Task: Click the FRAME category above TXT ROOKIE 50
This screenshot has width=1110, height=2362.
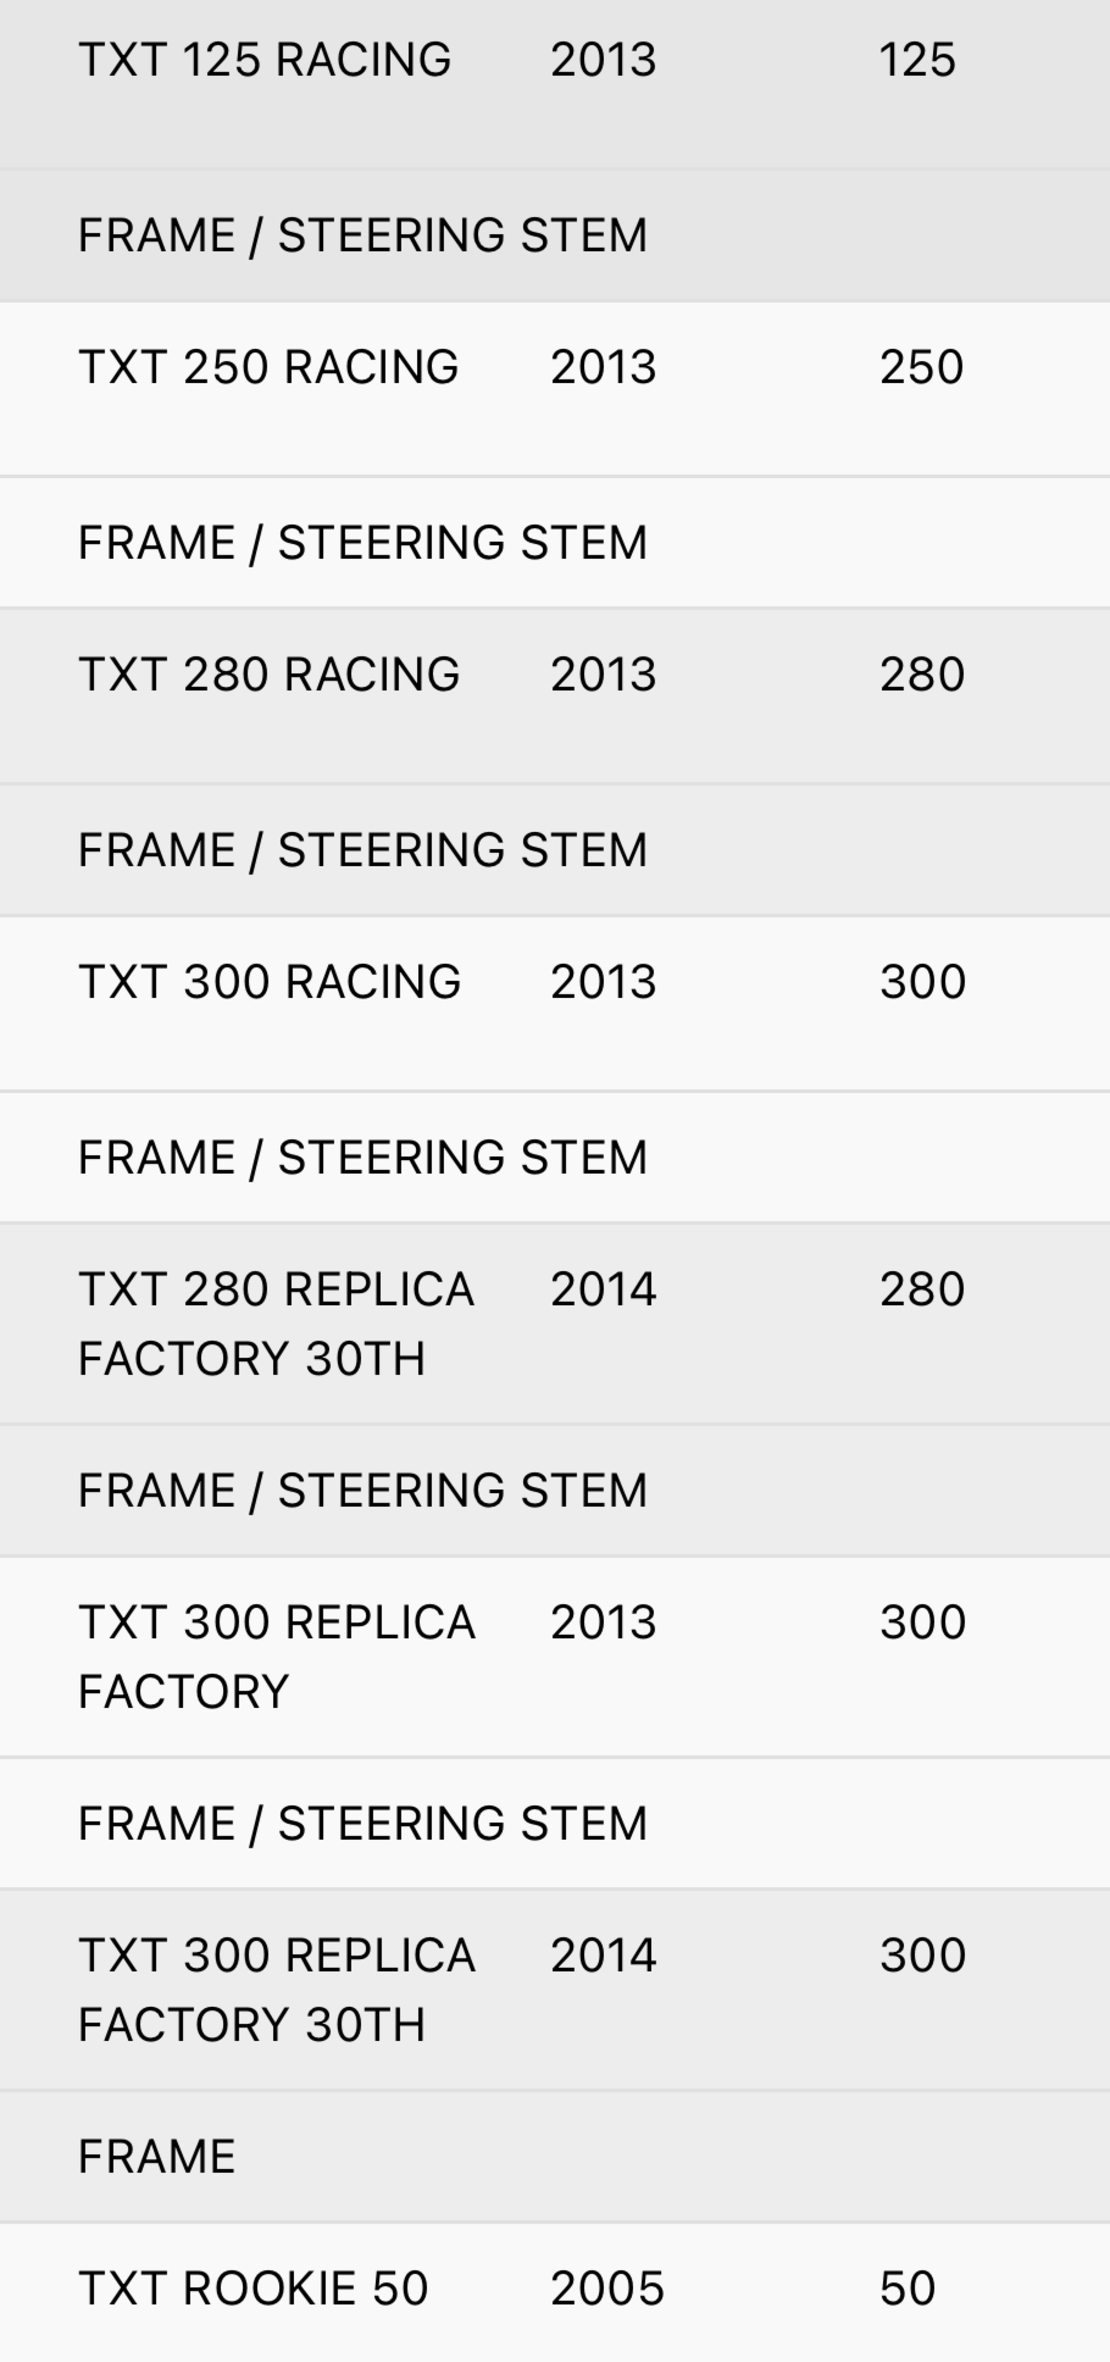Action: point(555,2156)
